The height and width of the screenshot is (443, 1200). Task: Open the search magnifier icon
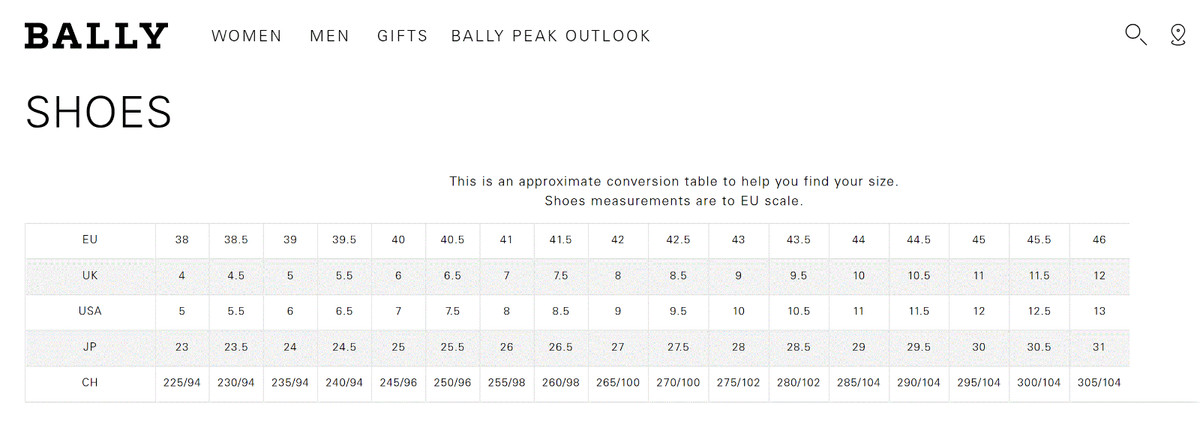pos(1136,35)
